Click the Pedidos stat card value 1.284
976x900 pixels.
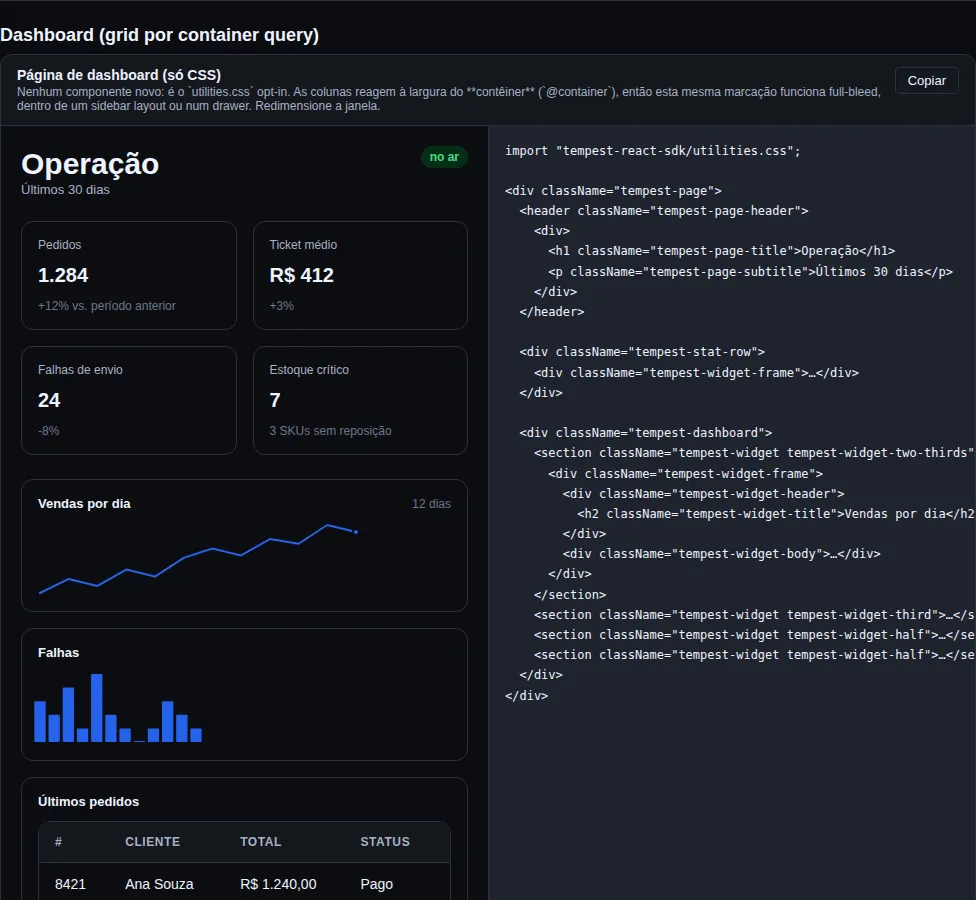(x=63, y=275)
